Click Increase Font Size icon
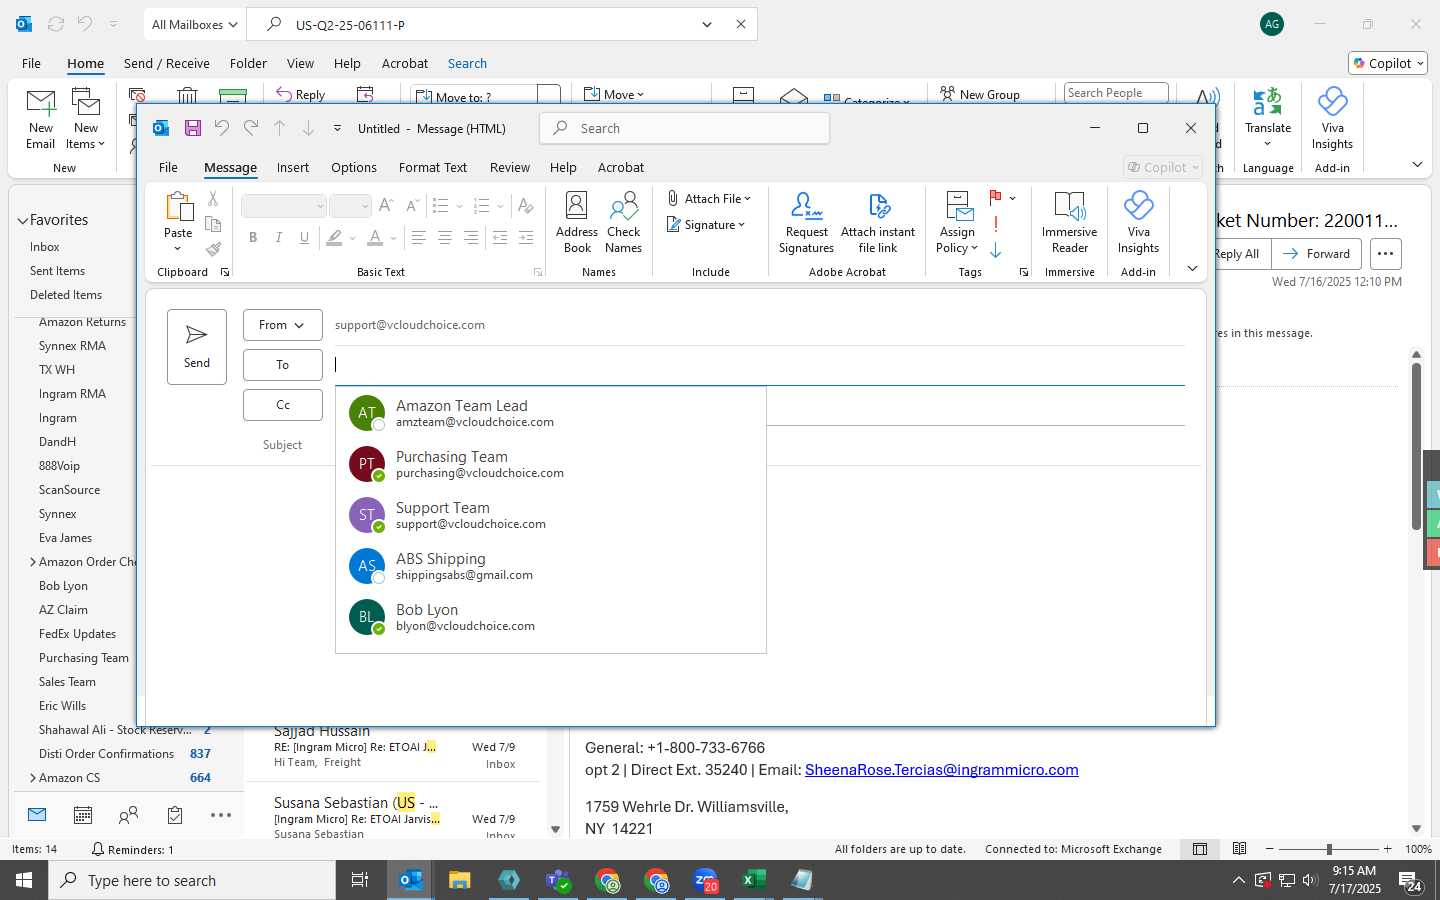Viewport: 1440px width, 900px height. point(386,206)
